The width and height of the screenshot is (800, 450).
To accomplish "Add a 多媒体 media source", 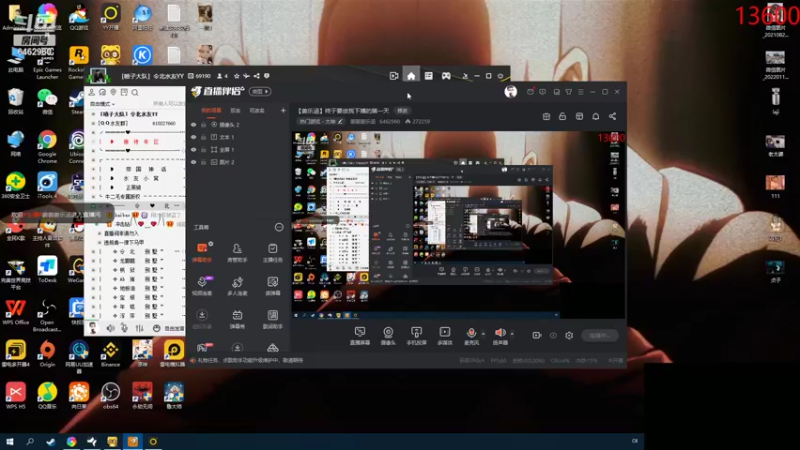I will click(445, 336).
